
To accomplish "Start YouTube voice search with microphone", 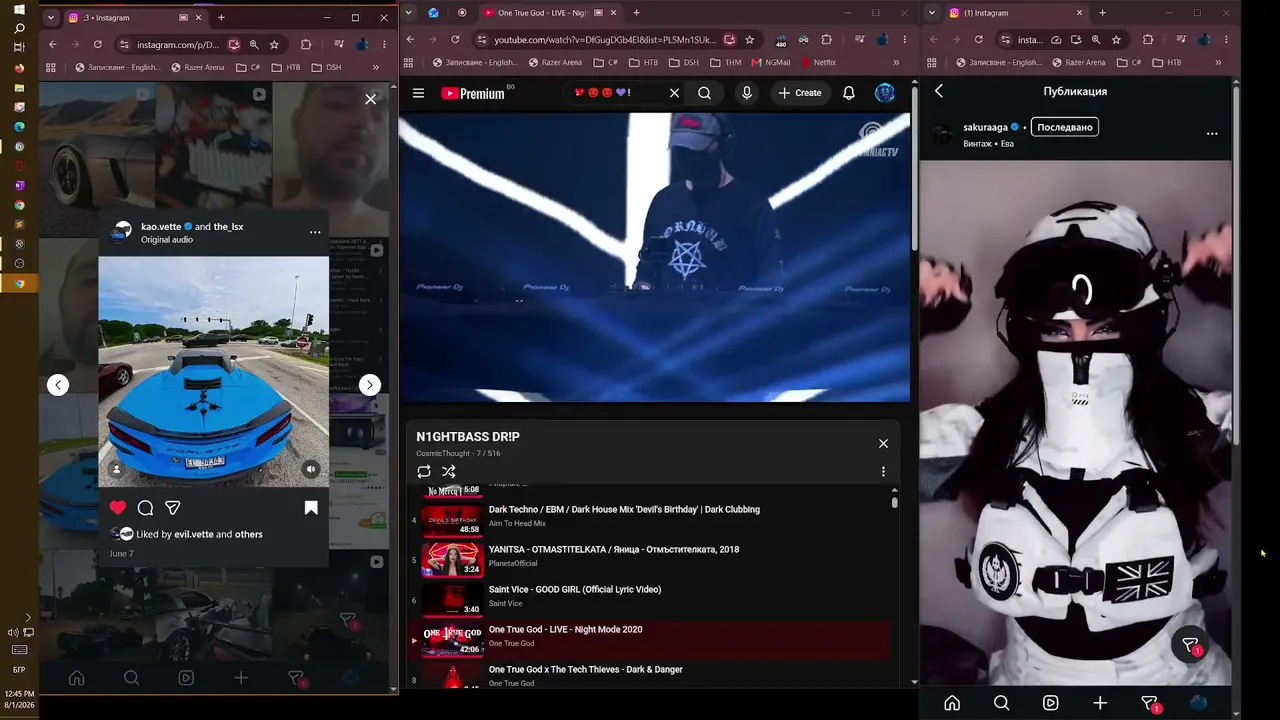I will click(x=746, y=93).
